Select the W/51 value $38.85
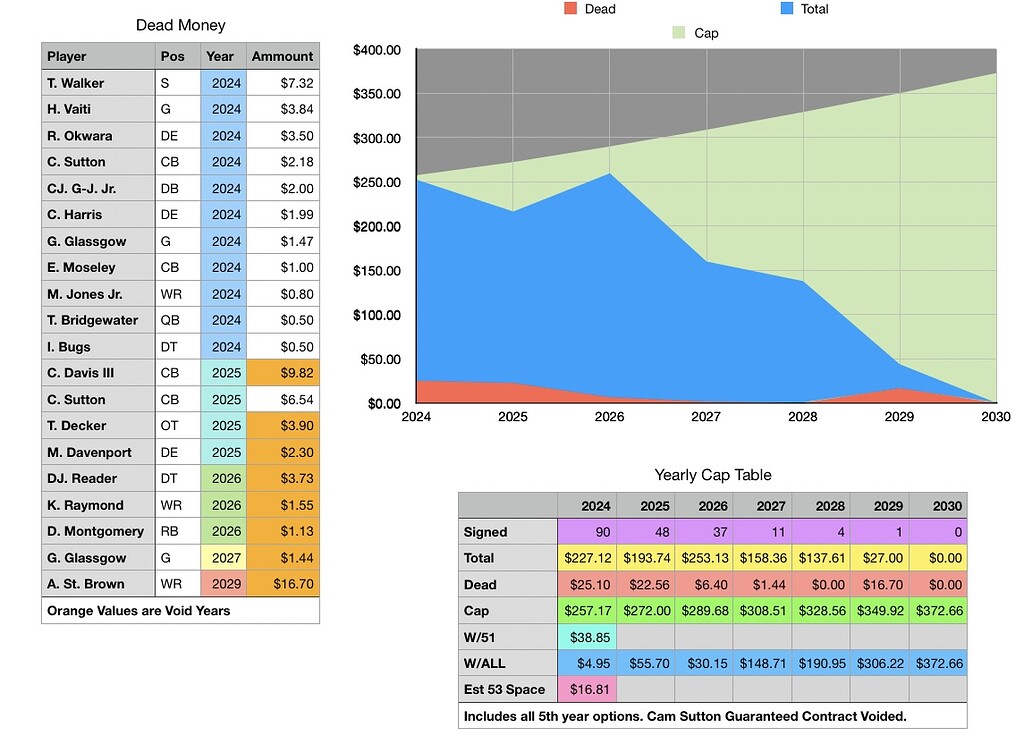Screen dimensions: 1024x744 tap(587, 636)
